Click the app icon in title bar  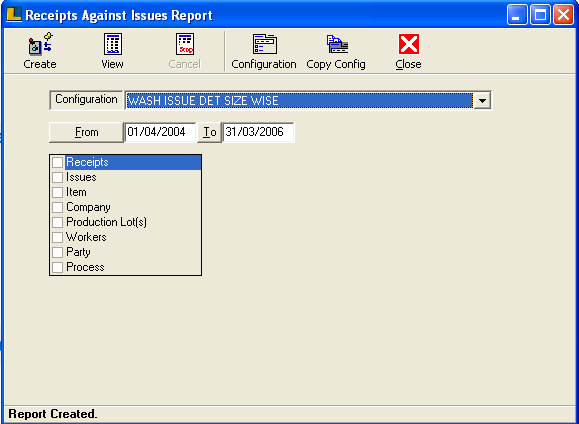pyautogui.click(x=14, y=15)
